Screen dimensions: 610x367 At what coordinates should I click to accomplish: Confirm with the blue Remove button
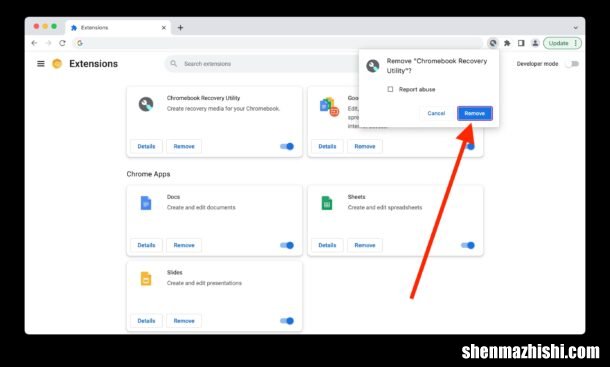coord(475,113)
